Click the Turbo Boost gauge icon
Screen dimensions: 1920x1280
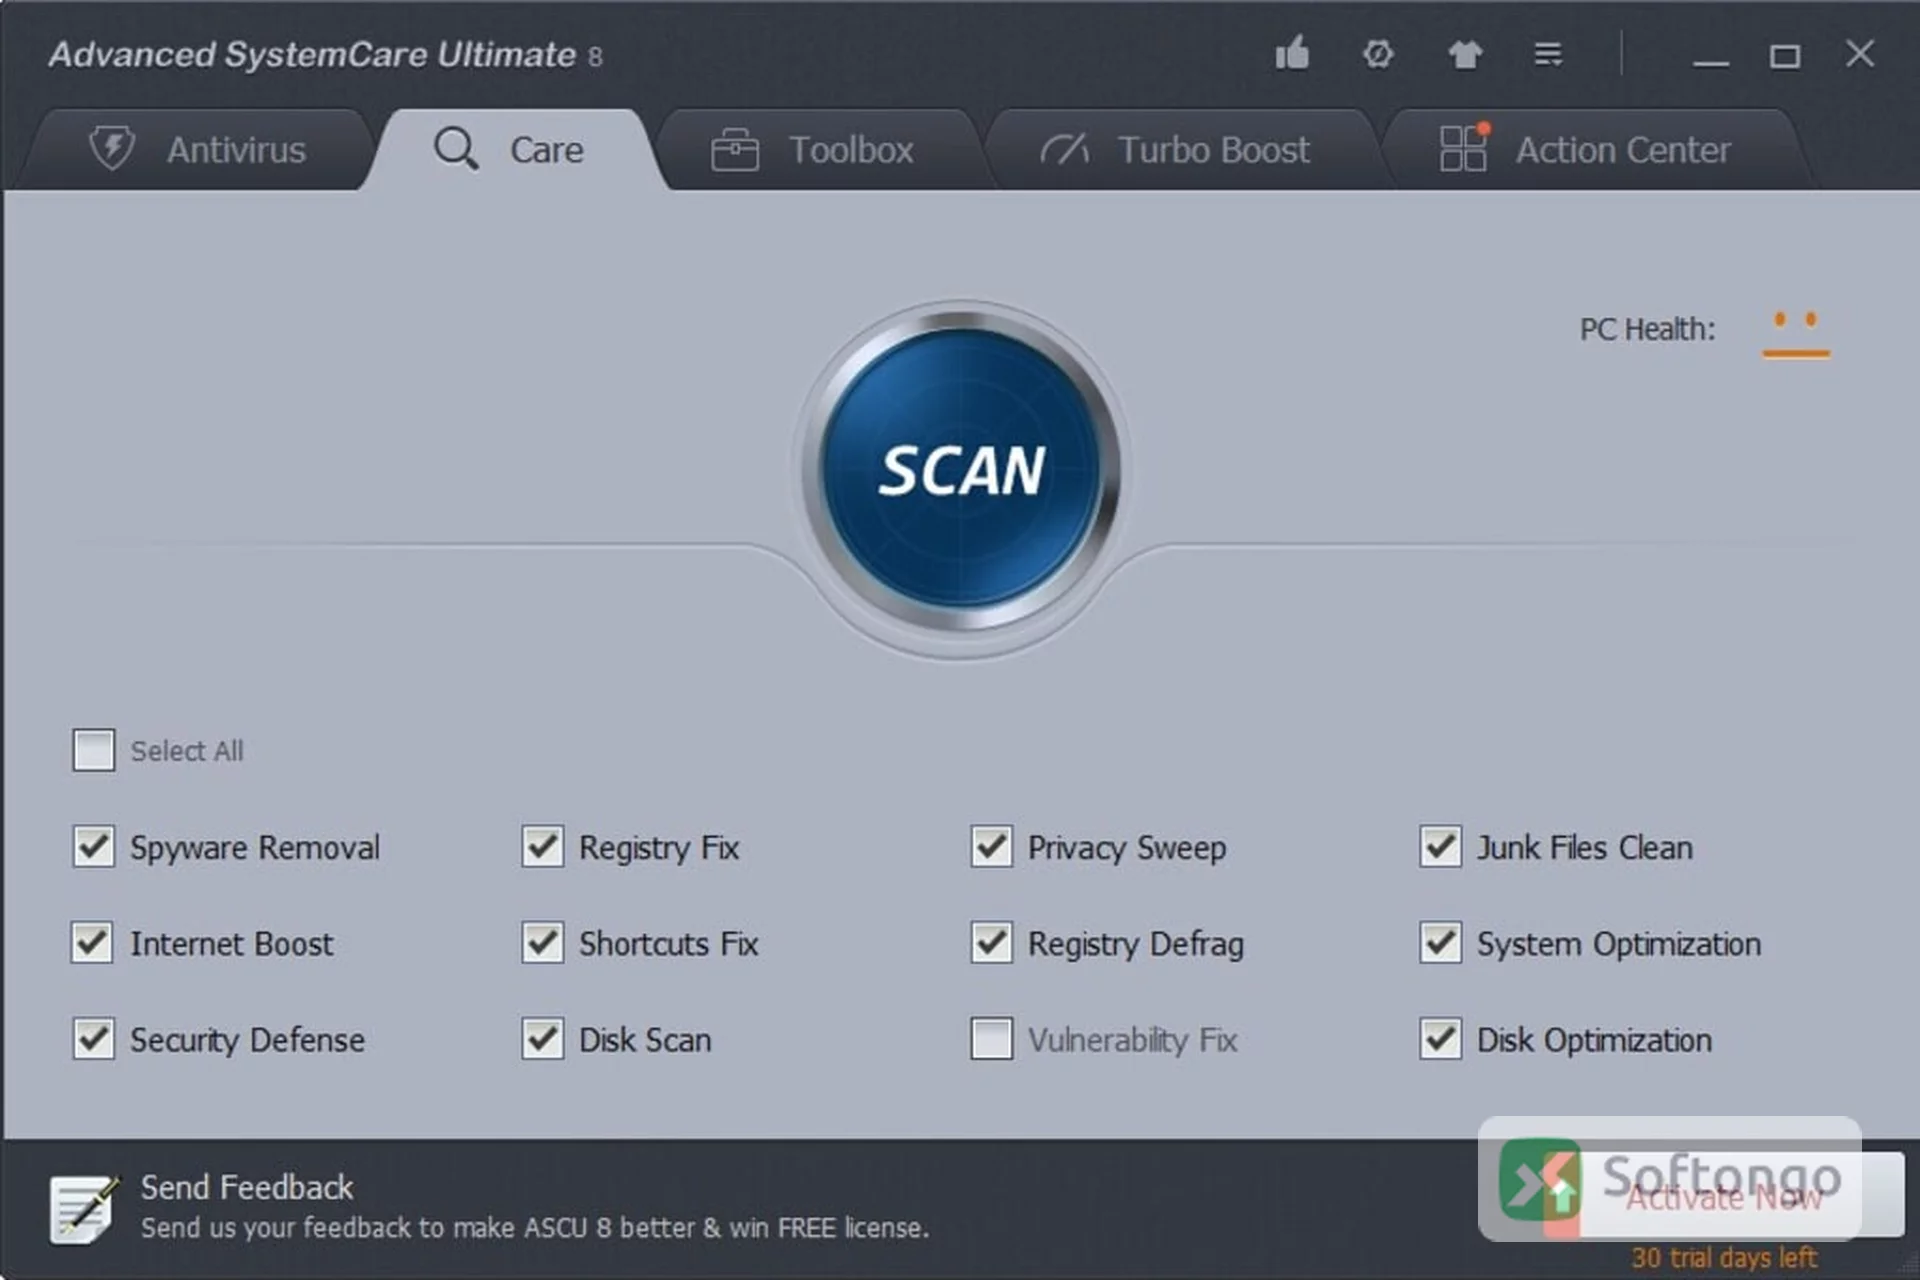(x=1065, y=149)
